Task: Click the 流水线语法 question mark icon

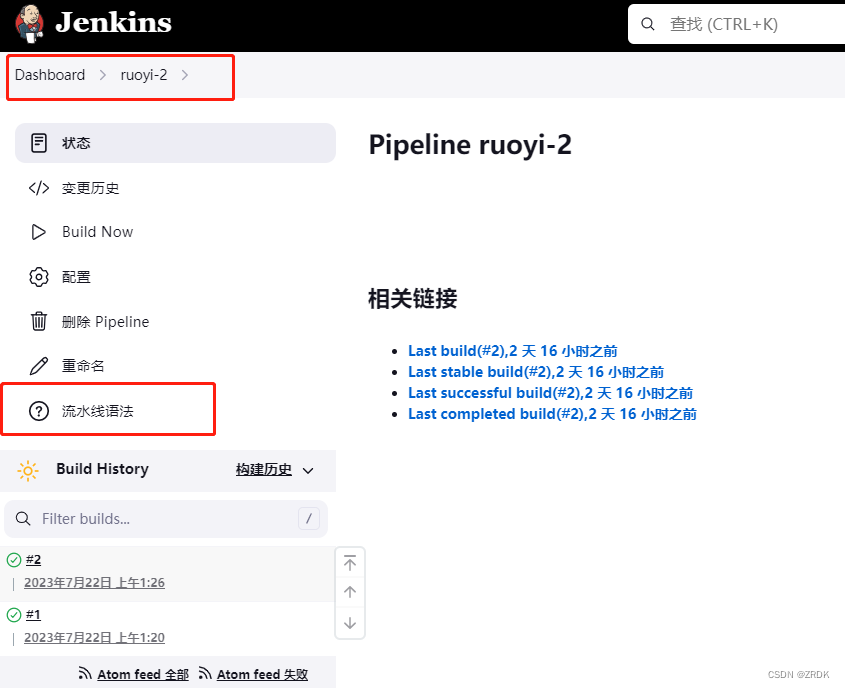Action: (x=39, y=411)
